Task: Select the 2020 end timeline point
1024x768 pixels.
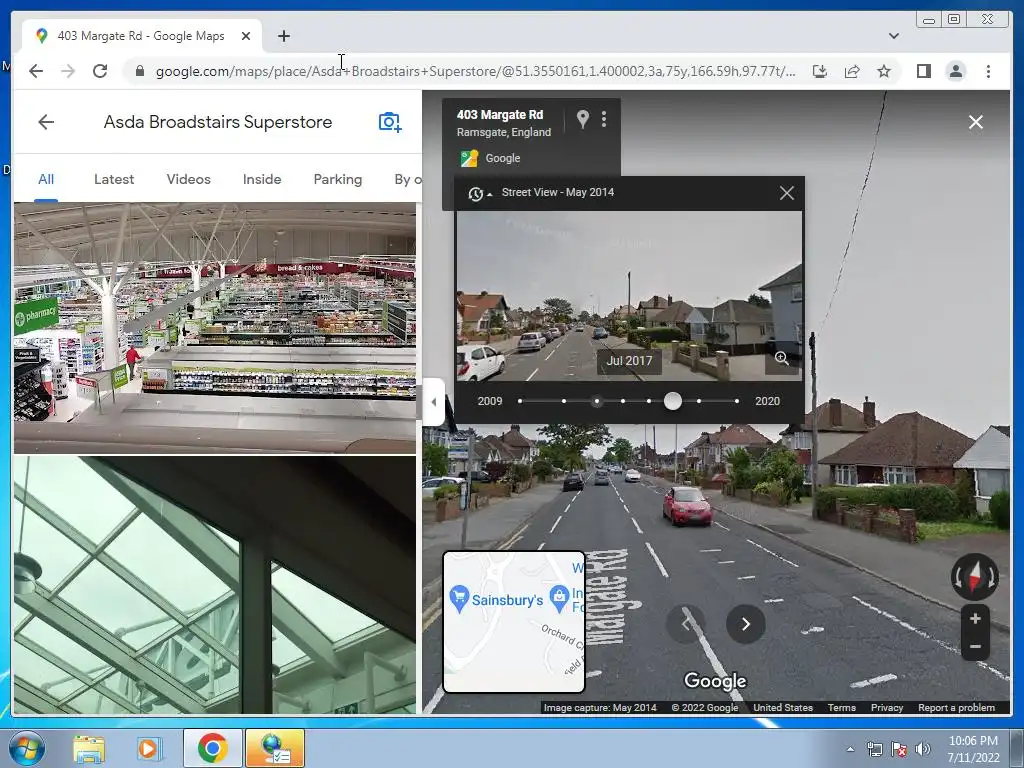Action: [737, 401]
